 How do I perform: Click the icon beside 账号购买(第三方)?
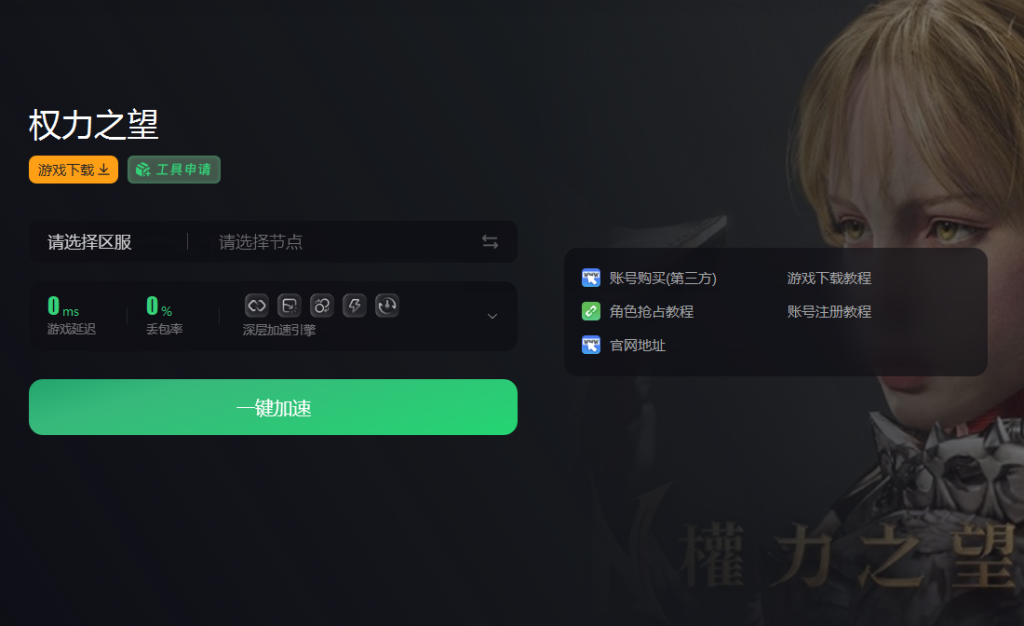591,278
